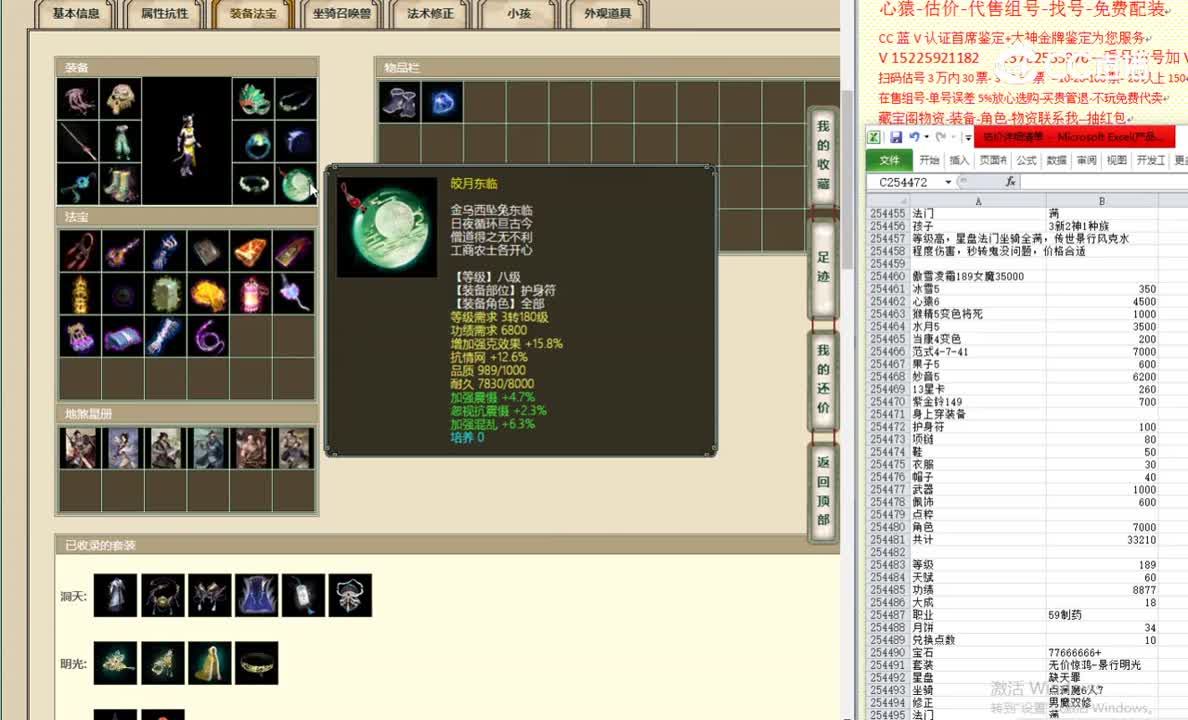
Task: Click the white robe icon in the 洞天 set row
Action: click(x=115, y=595)
